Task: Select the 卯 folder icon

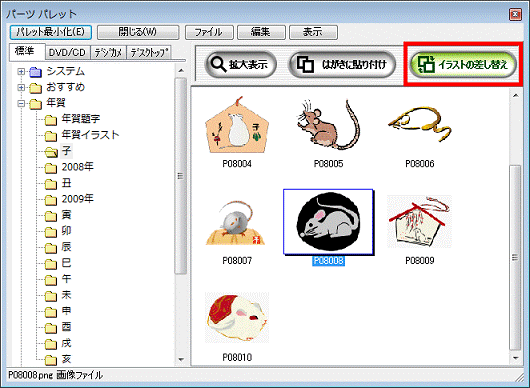Action: 51,232
